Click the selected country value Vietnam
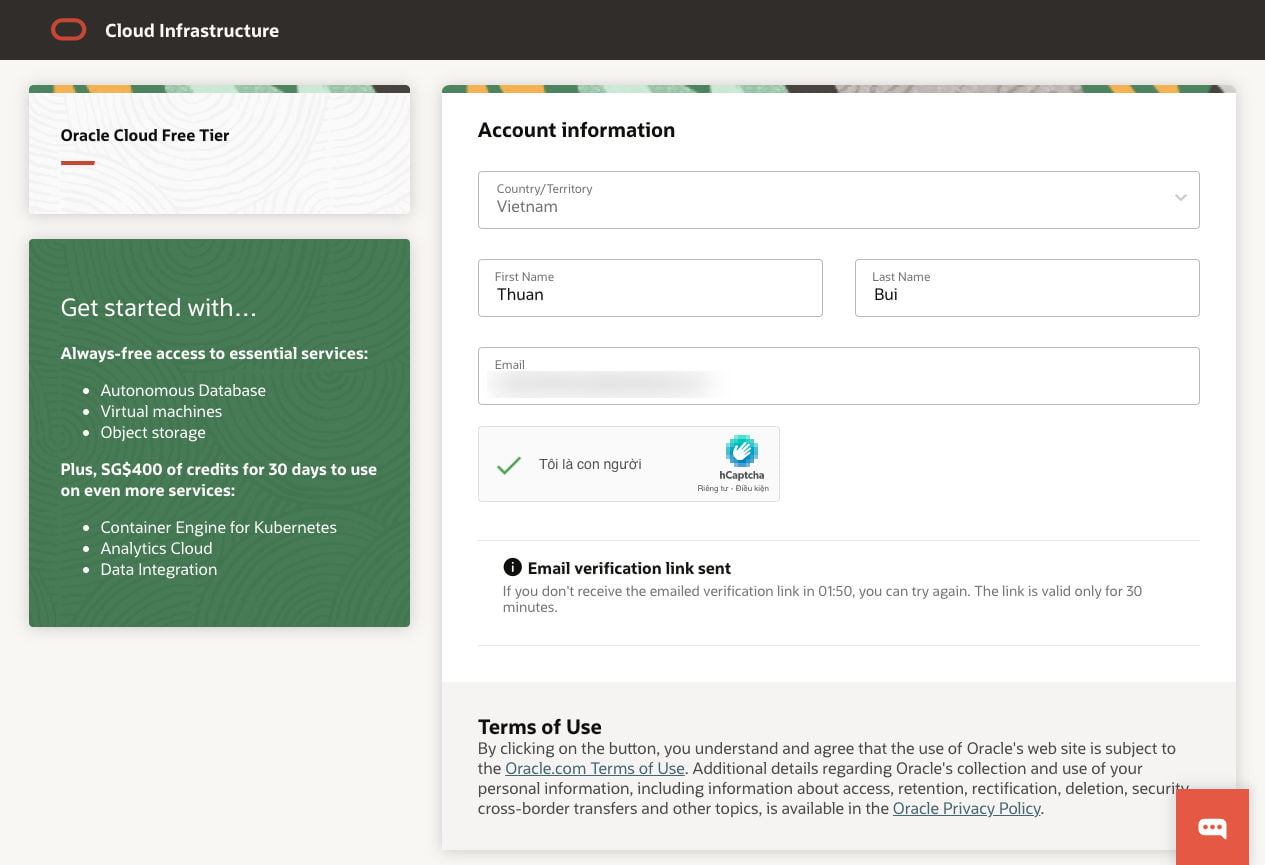The height and width of the screenshot is (865, 1265). click(527, 207)
